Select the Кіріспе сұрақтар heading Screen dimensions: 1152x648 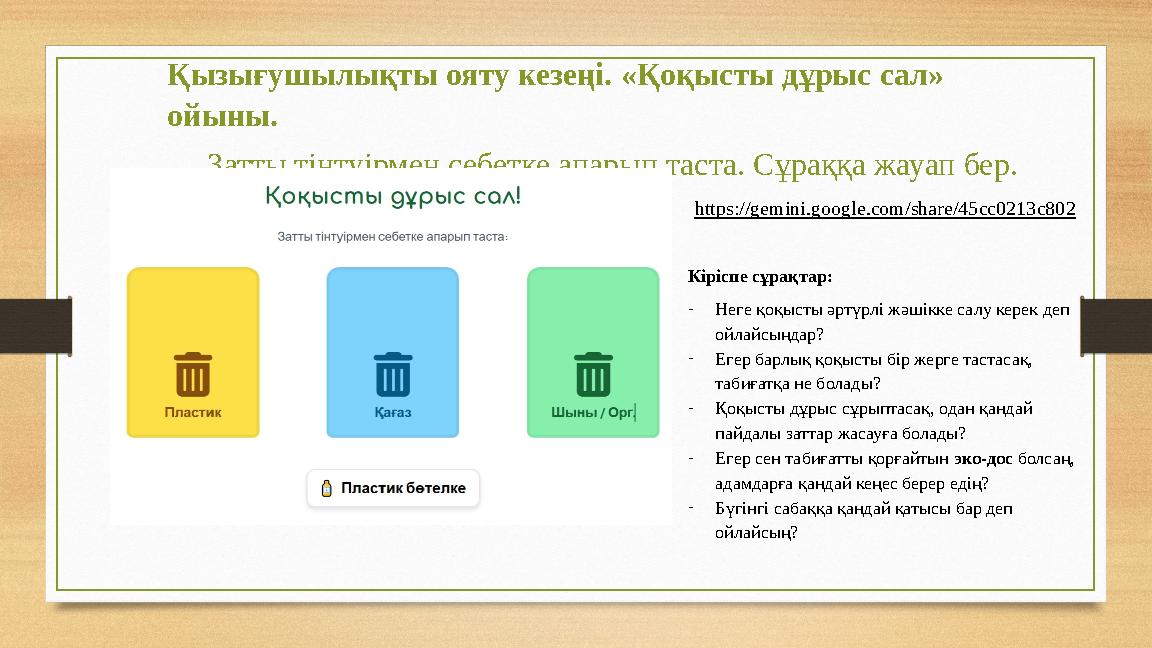pyautogui.click(x=763, y=275)
